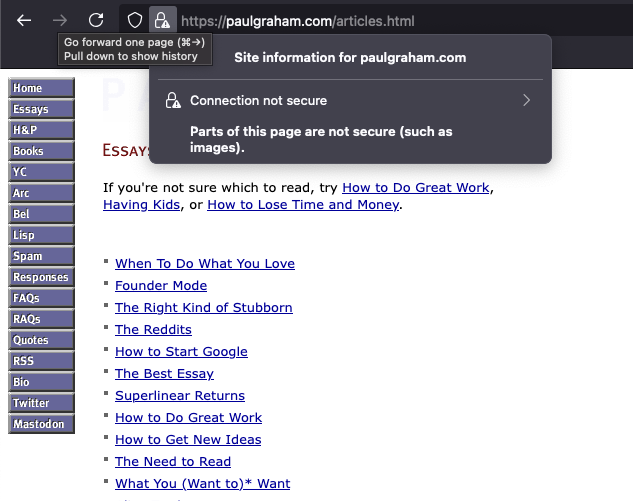Click the 'Parts of this page are not secure' message
Image resolution: width=633 pixels, height=501 pixels.
coord(321,140)
